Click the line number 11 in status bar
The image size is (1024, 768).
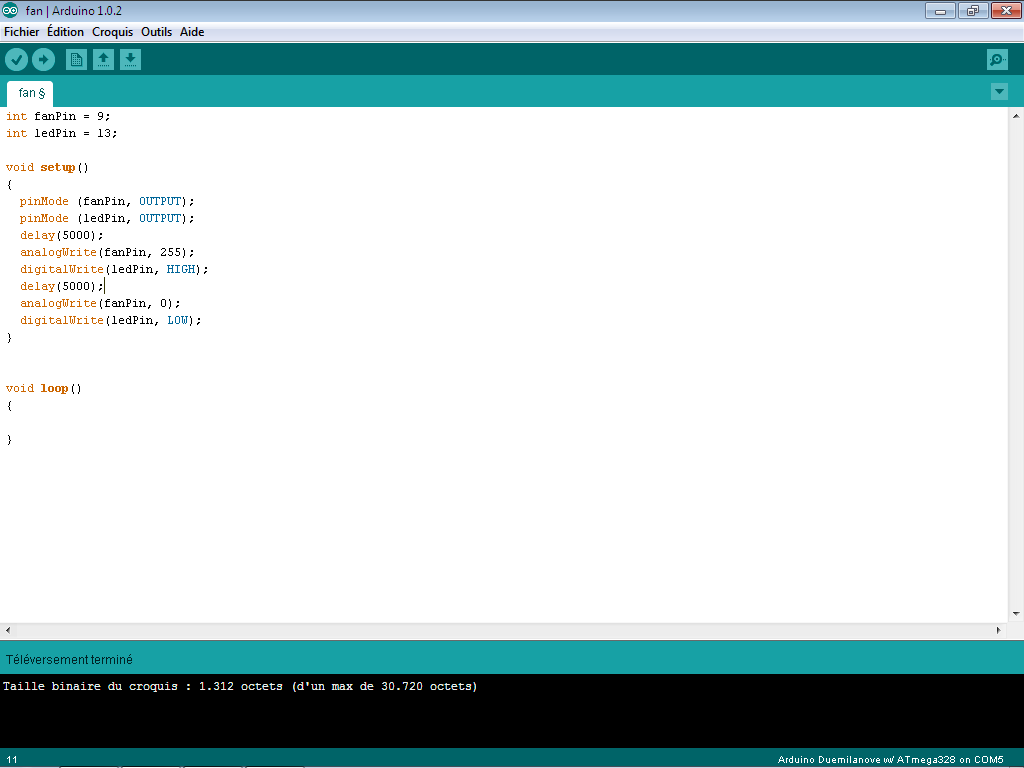tap(12, 760)
